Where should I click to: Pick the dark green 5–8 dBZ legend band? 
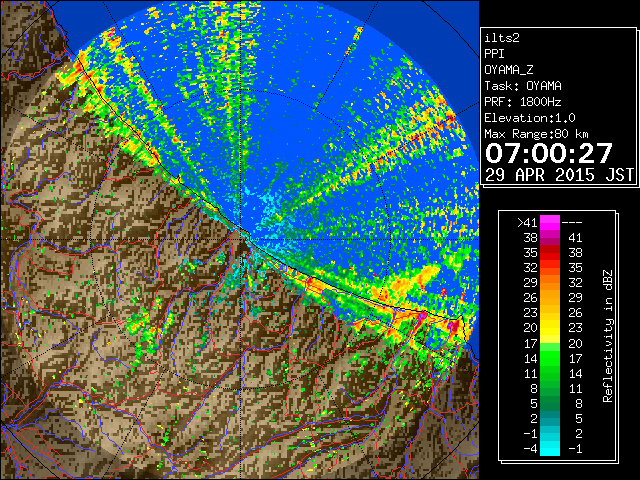tap(550, 403)
